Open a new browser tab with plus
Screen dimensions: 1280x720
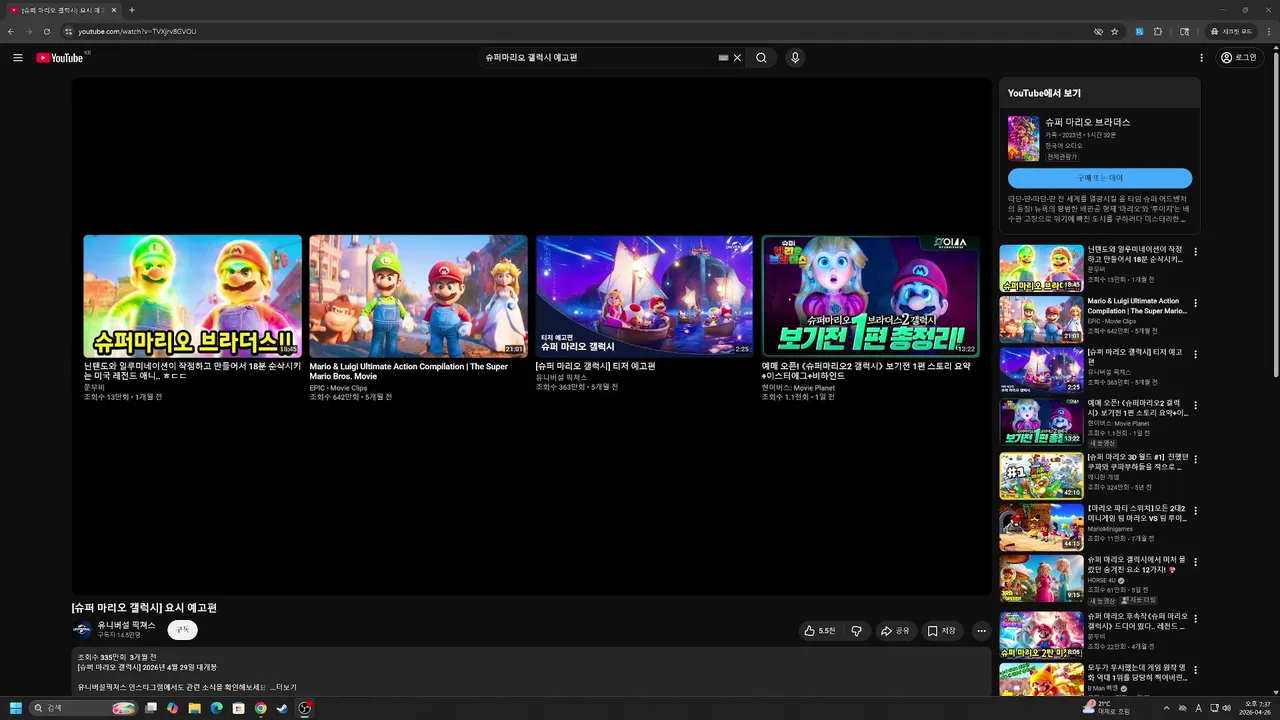[x=131, y=10]
